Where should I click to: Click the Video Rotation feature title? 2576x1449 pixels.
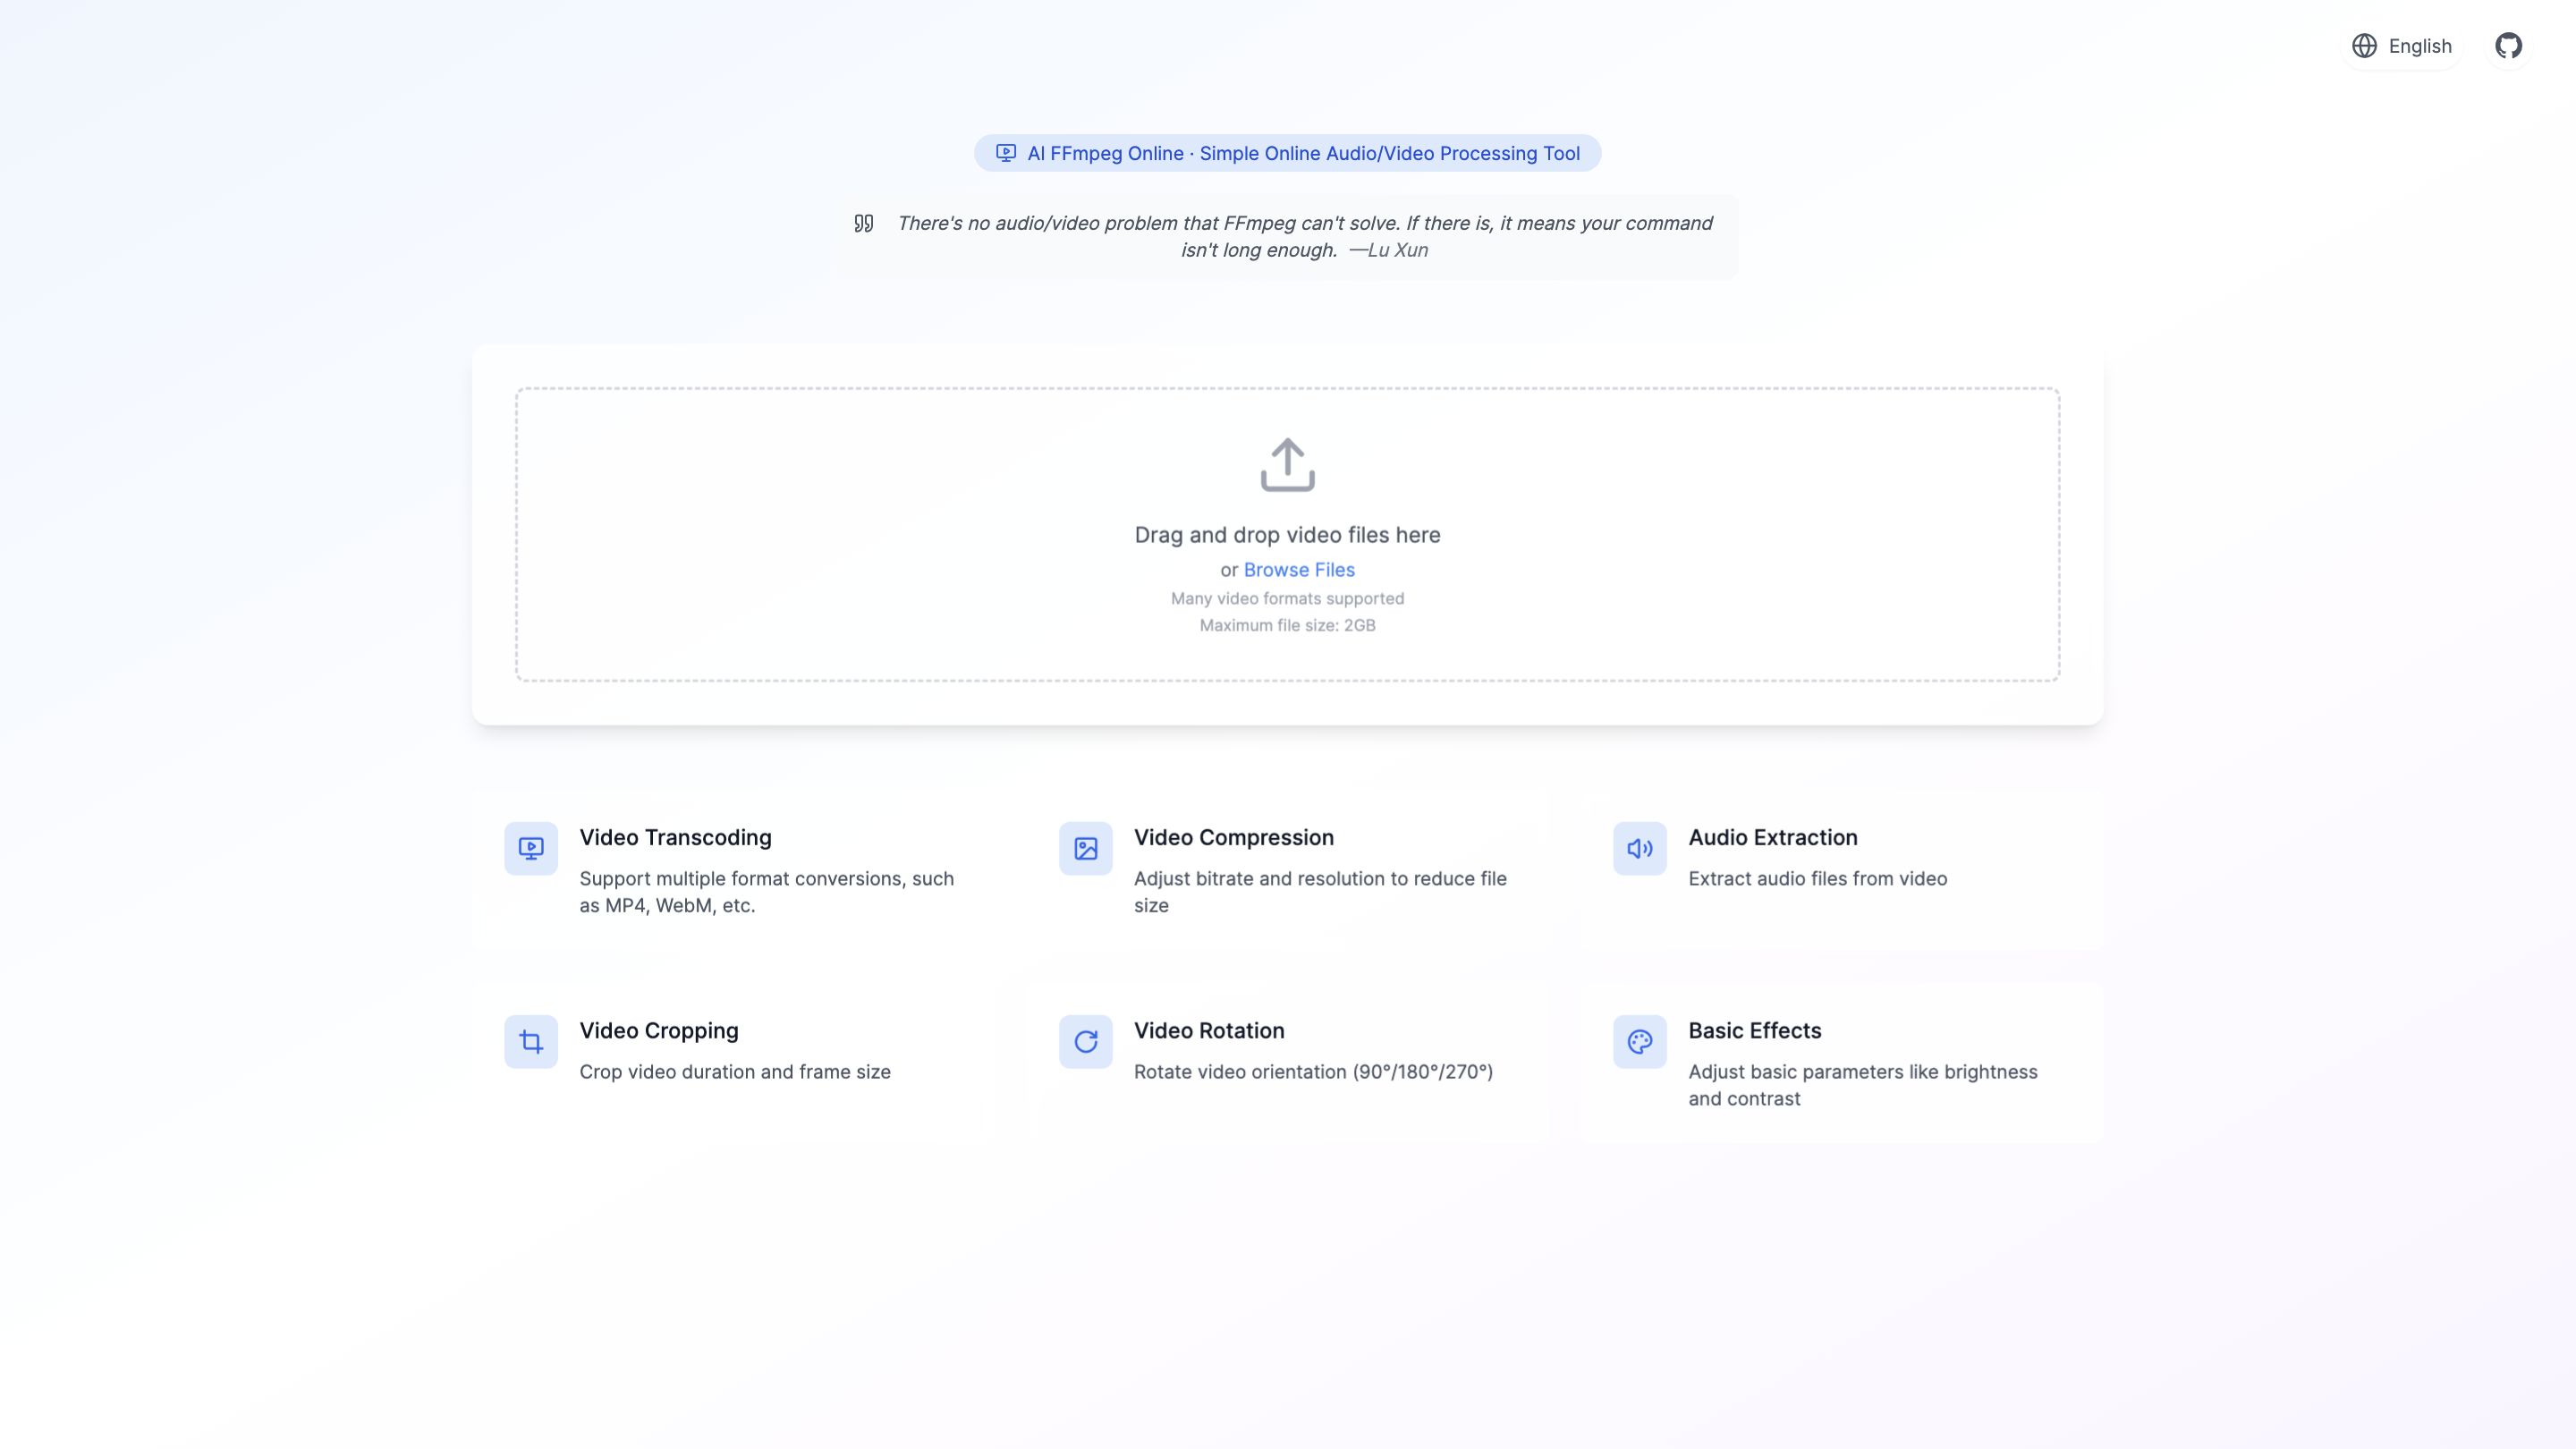coord(1208,1030)
